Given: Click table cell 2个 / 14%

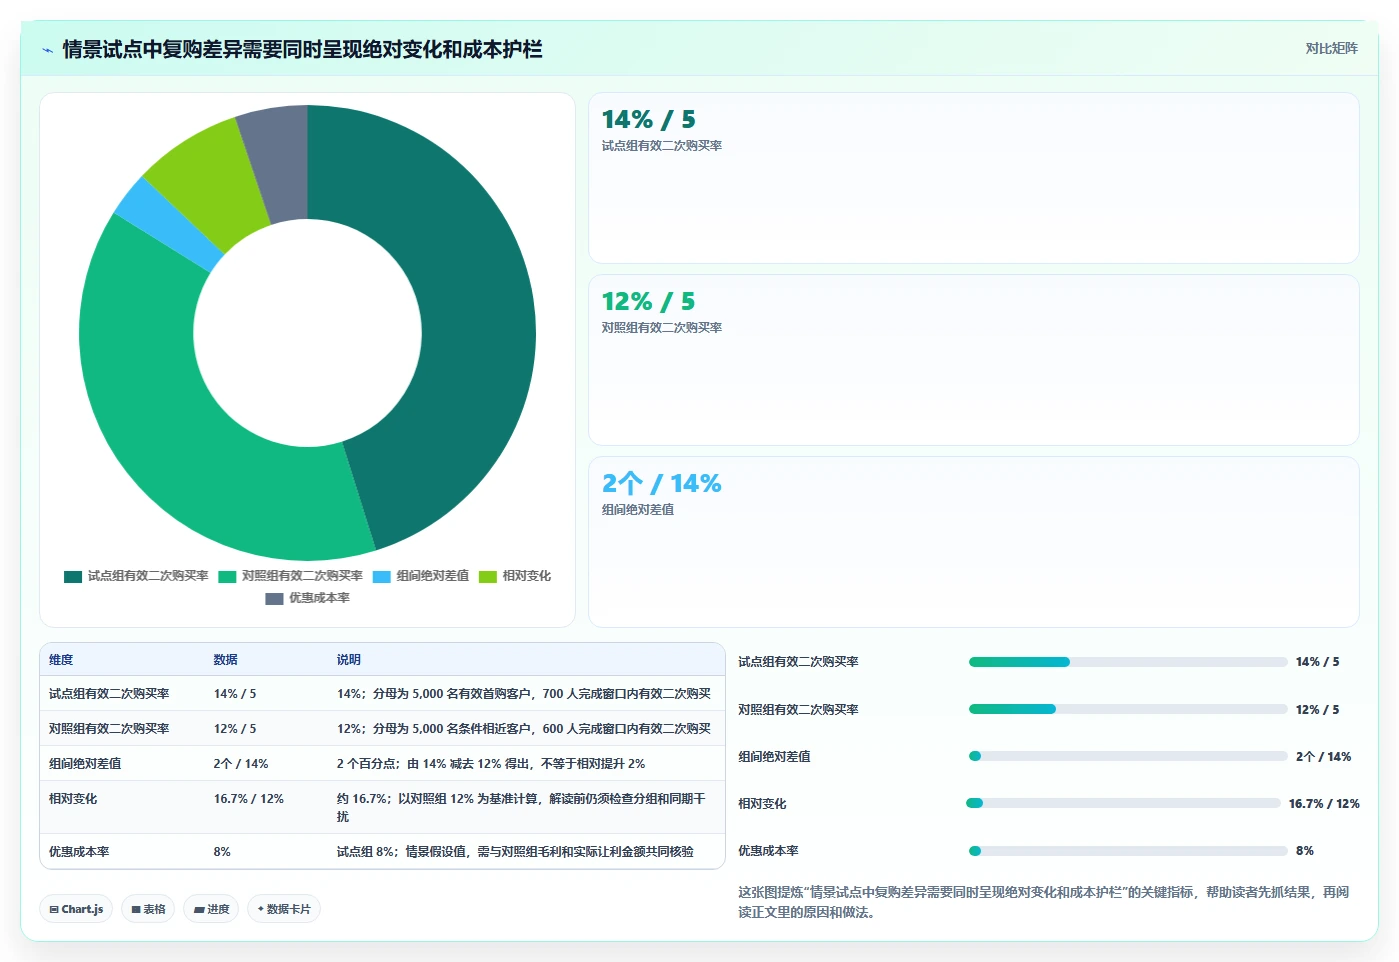Looking at the screenshot, I should click(x=241, y=764).
